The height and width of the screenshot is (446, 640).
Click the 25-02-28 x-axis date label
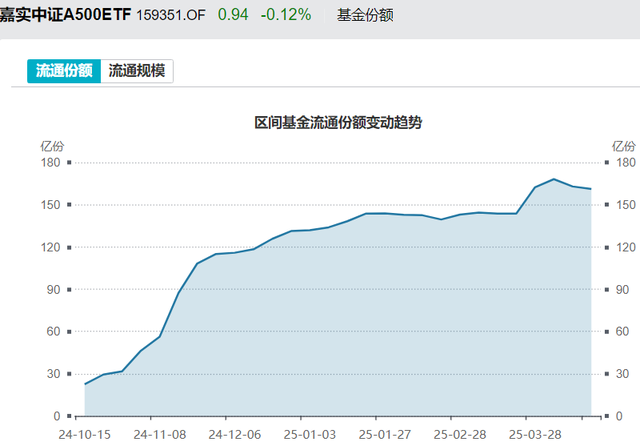click(x=460, y=435)
